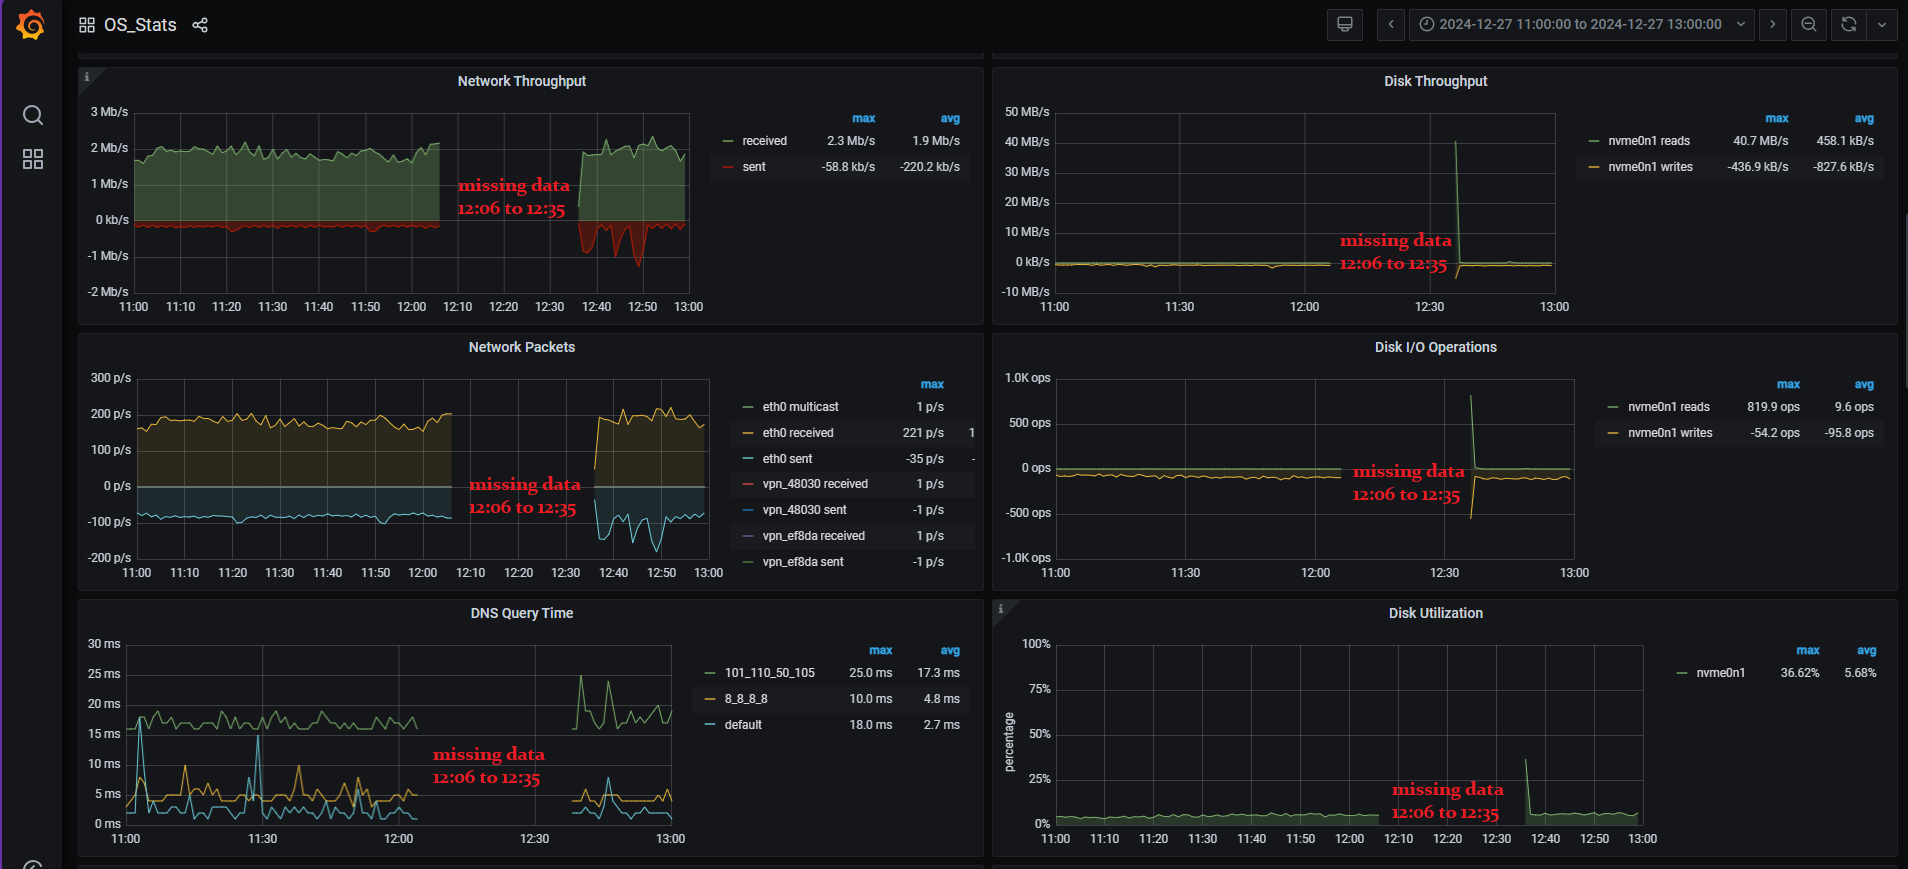Toggle vpn_ef8da received series
Viewport: 1908px width, 869px height.
click(813, 536)
